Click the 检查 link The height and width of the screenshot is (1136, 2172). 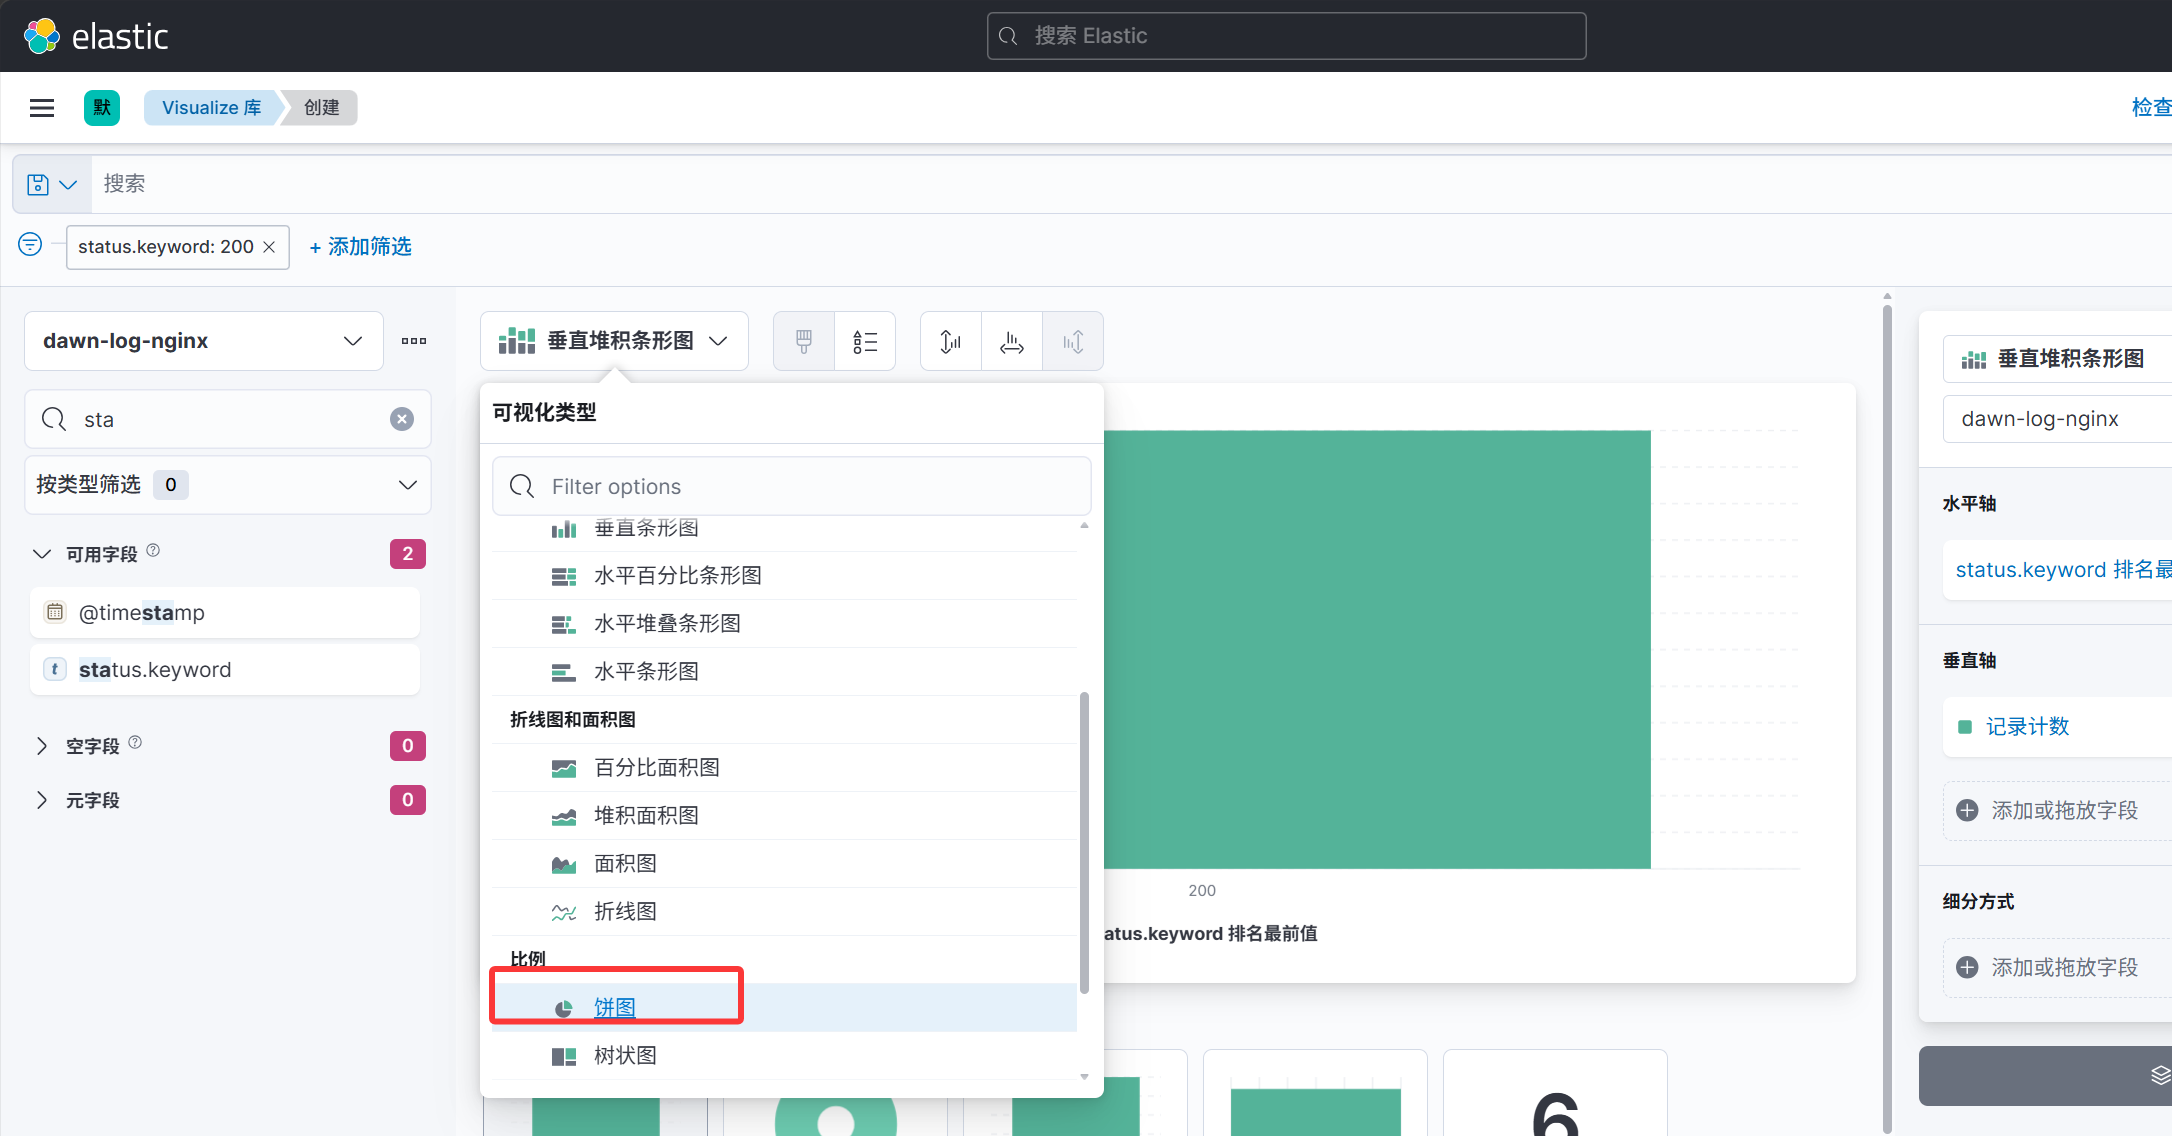pos(2151,108)
